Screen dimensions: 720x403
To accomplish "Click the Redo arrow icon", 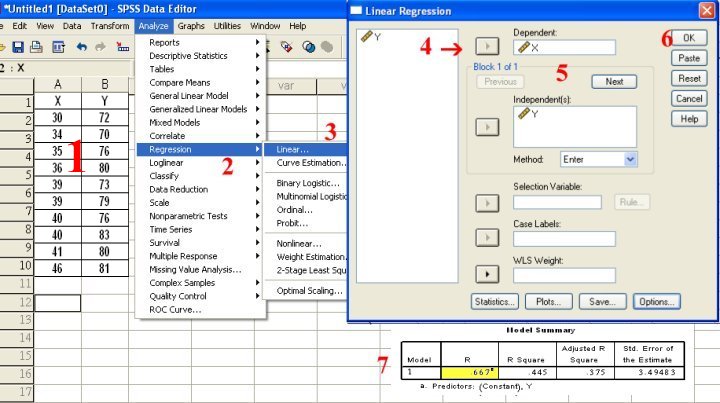I will (x=100, y=47).
